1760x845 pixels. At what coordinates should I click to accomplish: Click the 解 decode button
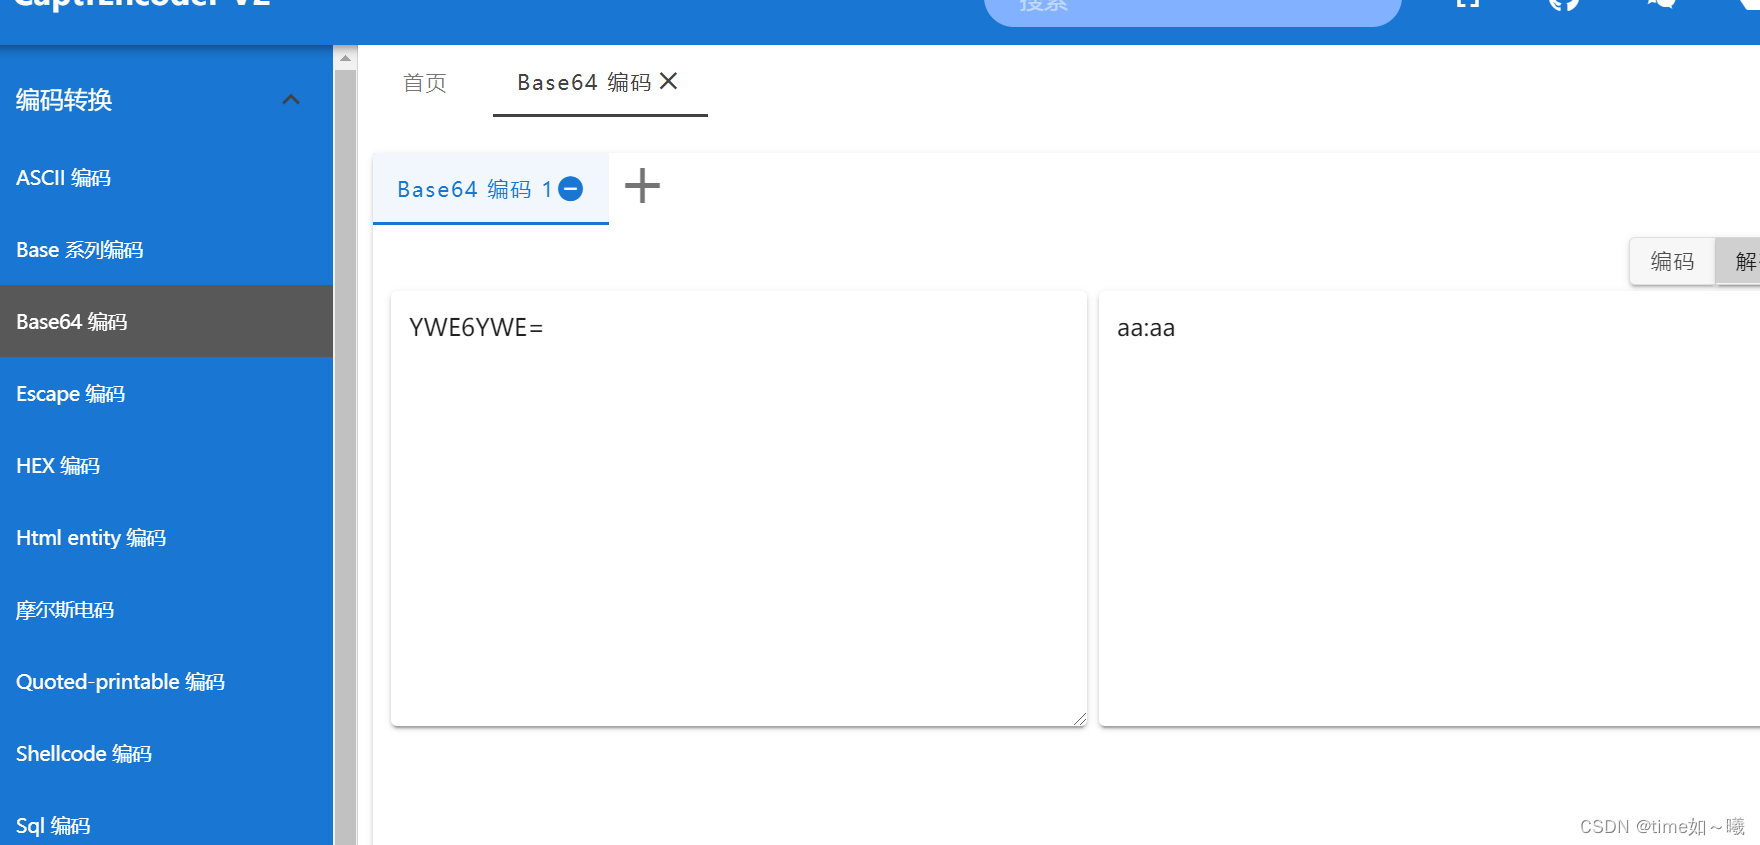pyautogui.click(x=1738, y=261)
